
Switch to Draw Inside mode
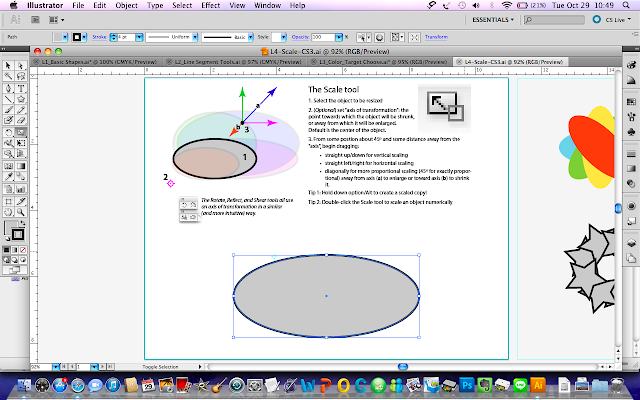[23, 260]
